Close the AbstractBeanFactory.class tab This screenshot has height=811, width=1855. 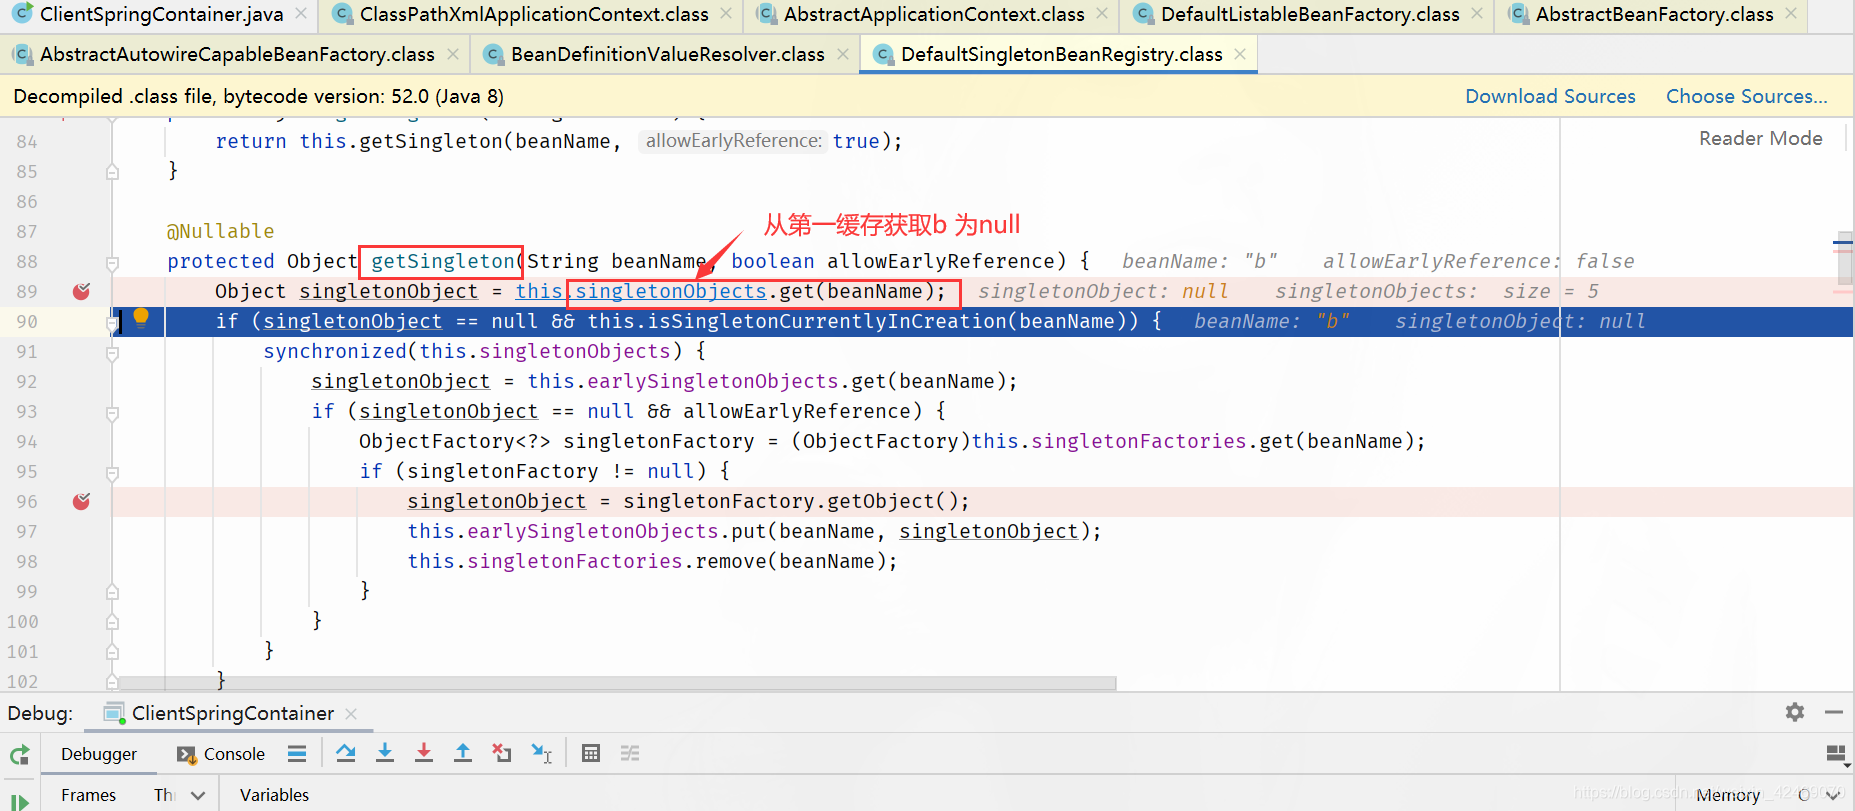(x=1791, y=14)
